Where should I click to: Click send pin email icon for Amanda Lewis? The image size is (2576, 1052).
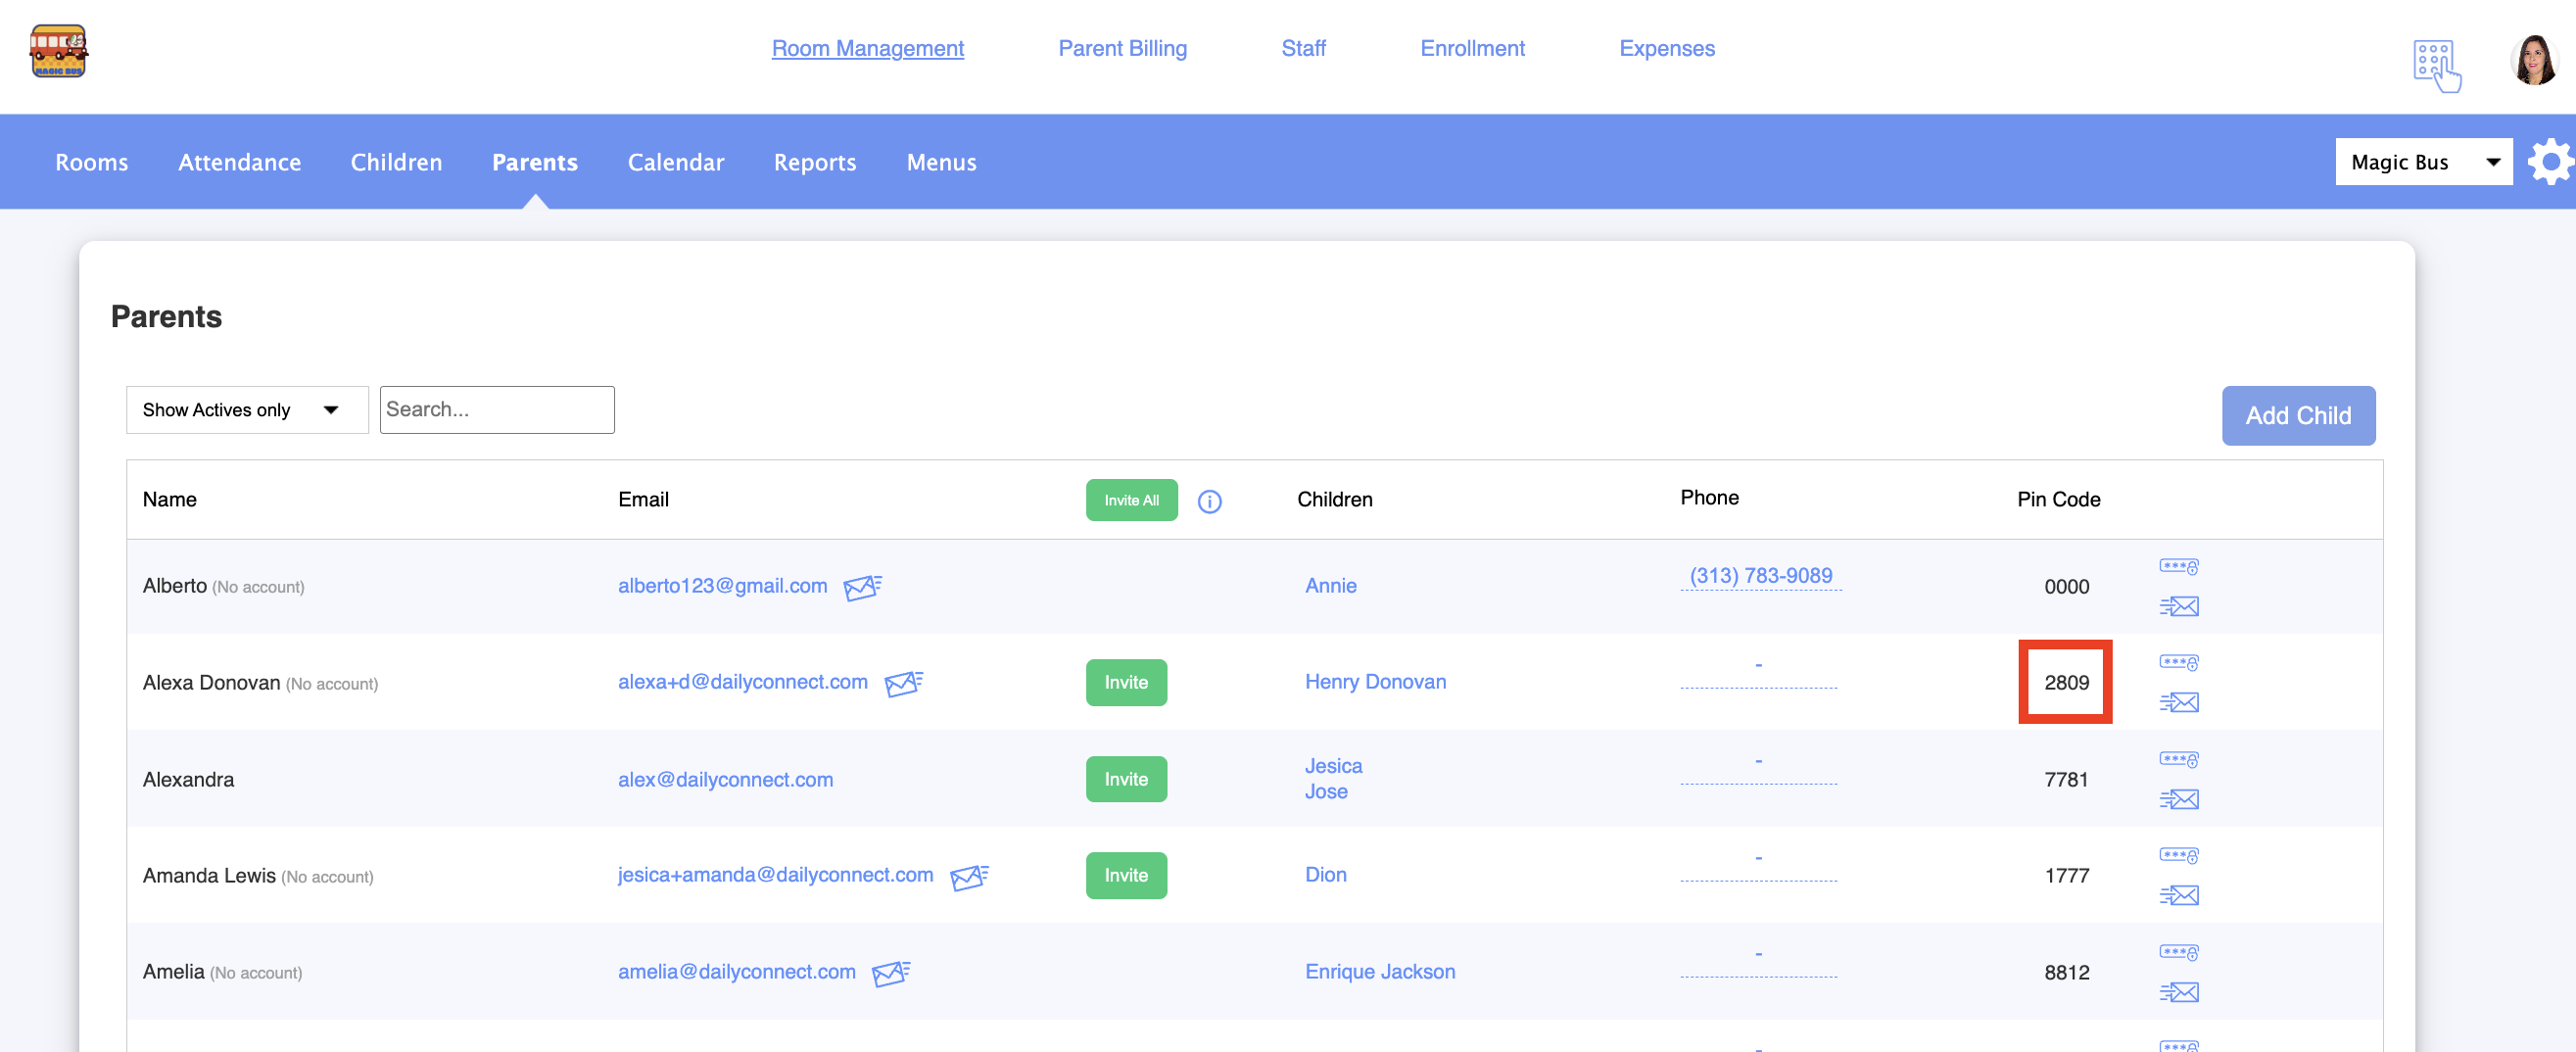pos(2178,895)
